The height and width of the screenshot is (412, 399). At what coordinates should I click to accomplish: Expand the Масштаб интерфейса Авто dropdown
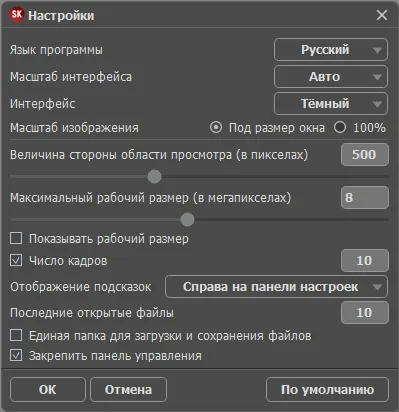tap(331, 77)
